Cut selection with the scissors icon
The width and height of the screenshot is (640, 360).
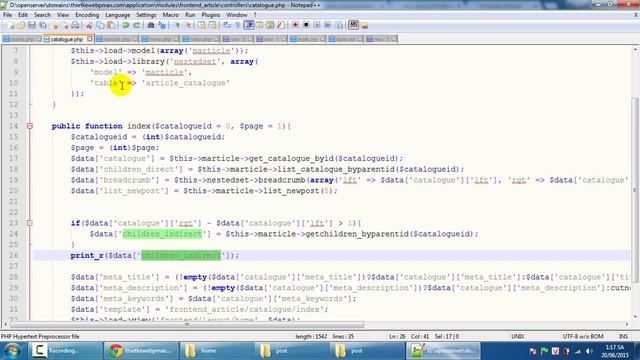[89, 25]
